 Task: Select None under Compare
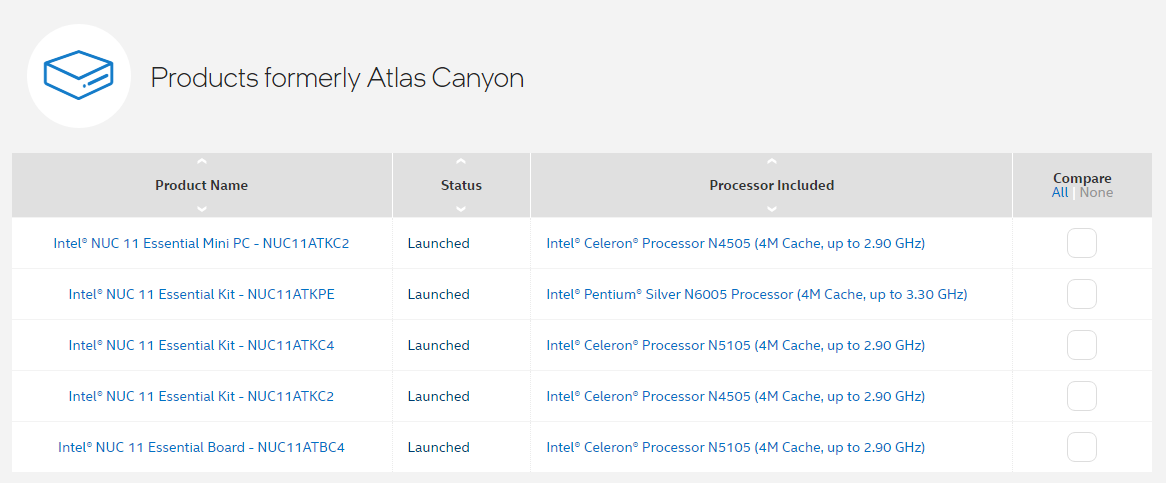pyautogui.click(x=1096, y=192)
